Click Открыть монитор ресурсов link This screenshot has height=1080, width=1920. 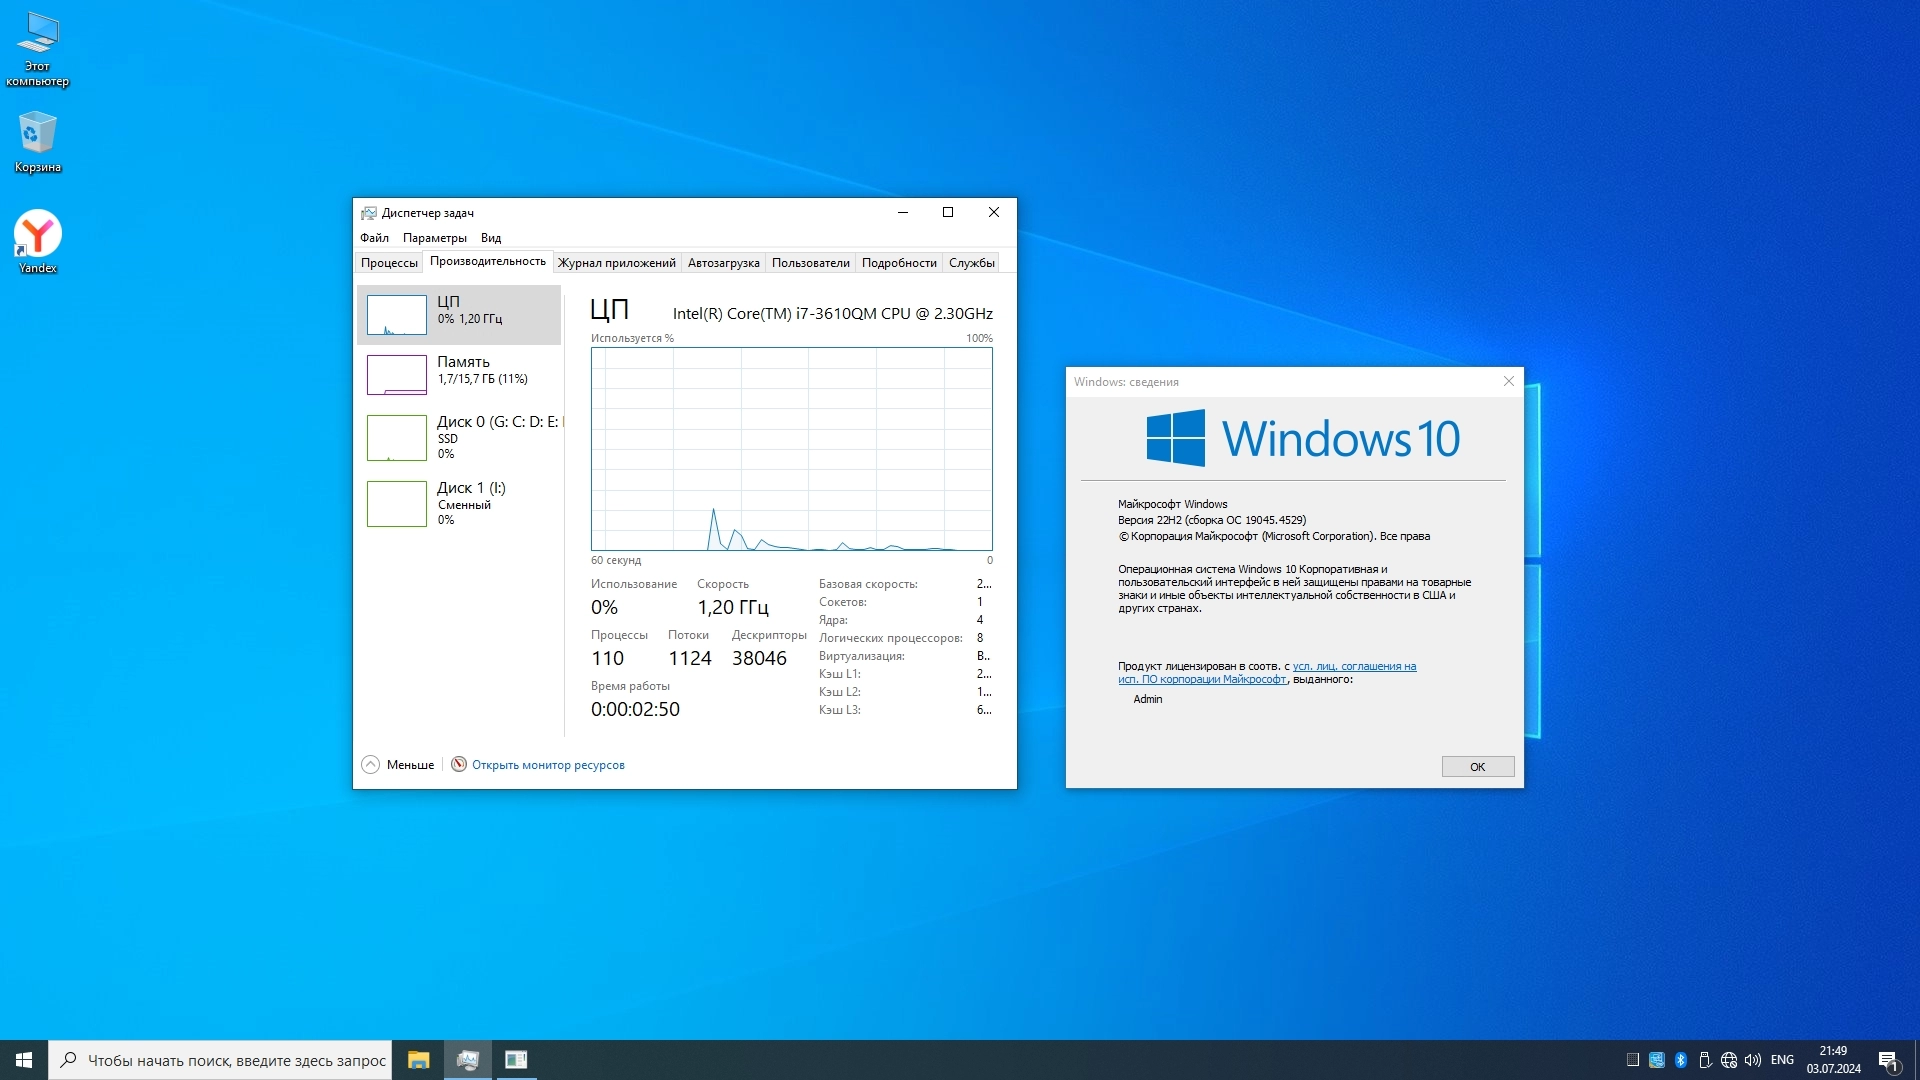[x=548, y=765]
